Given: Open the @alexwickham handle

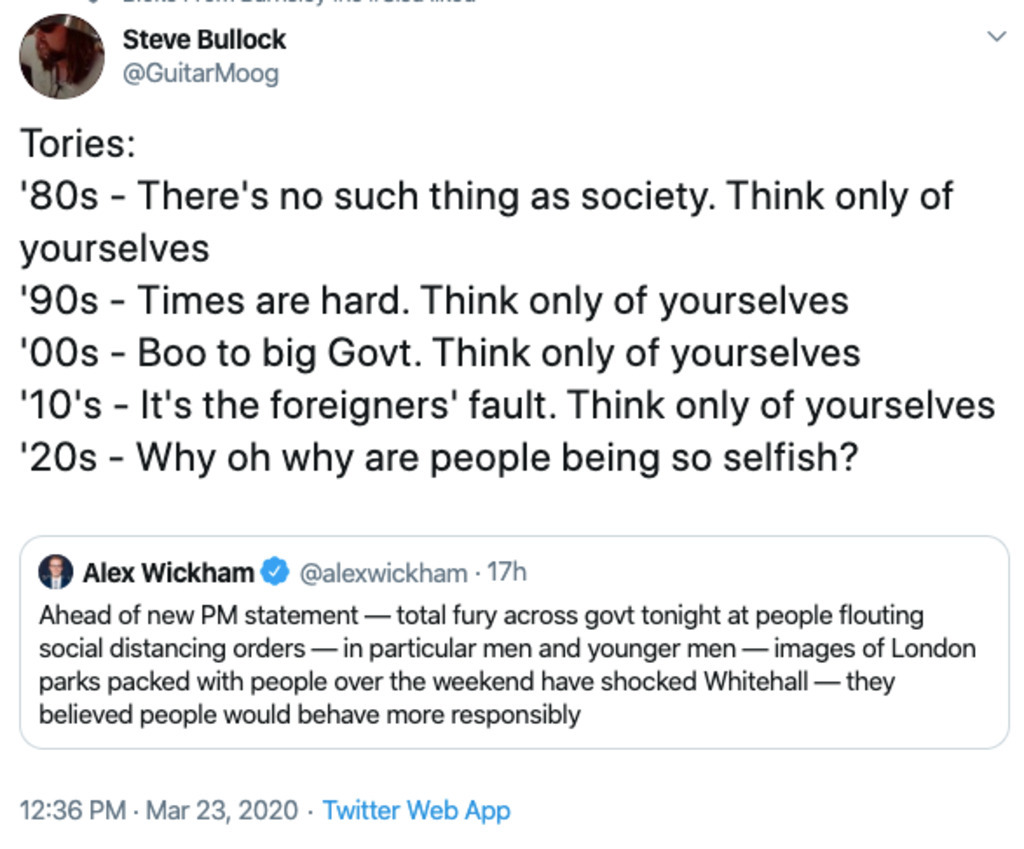Looking at the screenshot, I should tap(383, 573).
